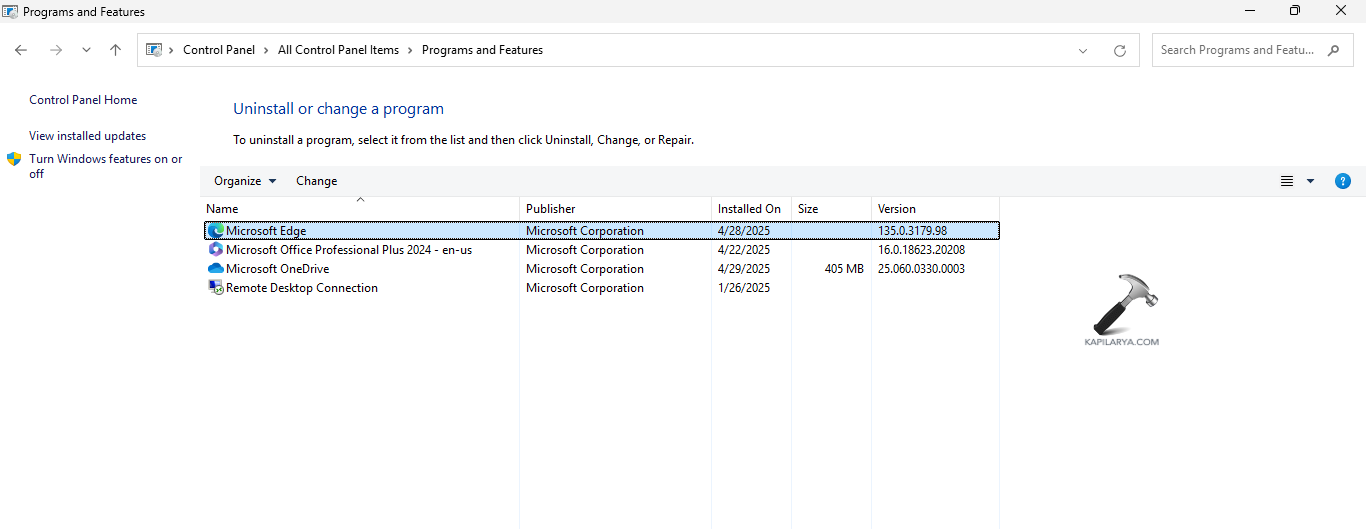Open the Control Panel Home link
This screenshot has width=1366, height=529.
pos(83,100)
